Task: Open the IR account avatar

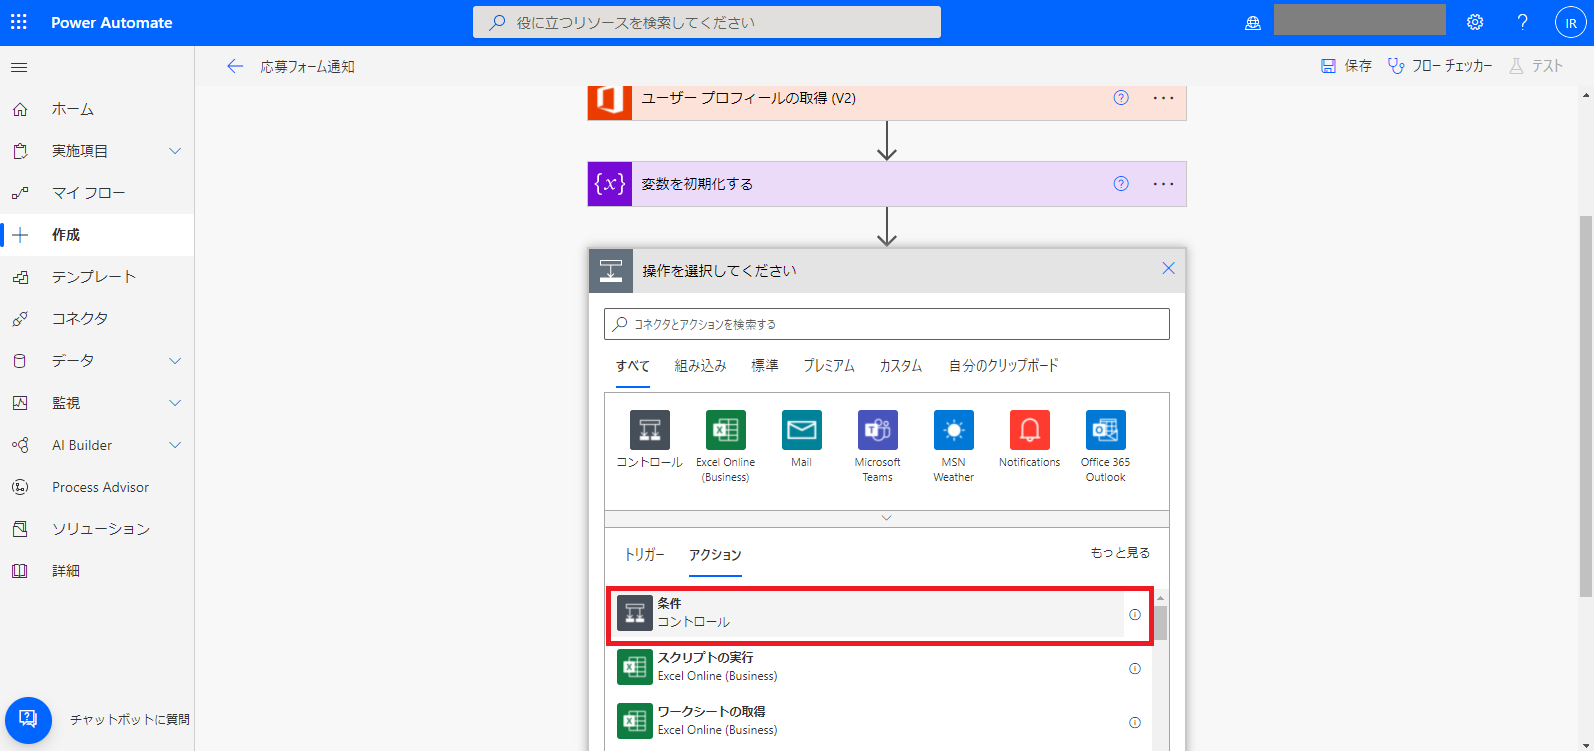Action: pyautogui.click(x=1571, y=23)
